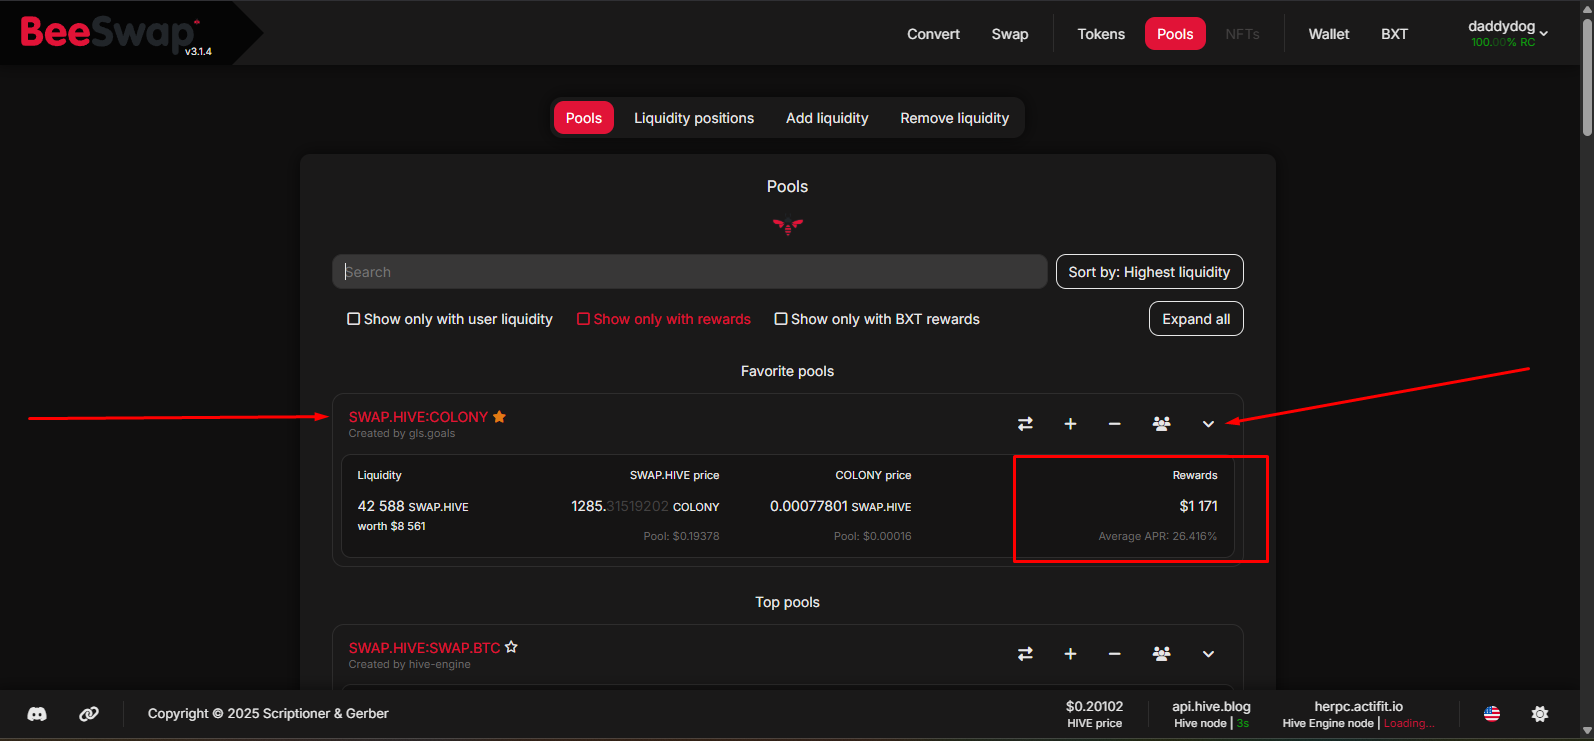The height and width of the screenshot is (741, 1594).
Task: Click the swap icon for SWAP.HIVE:COLONY pool
Action: click(1025, 424)
